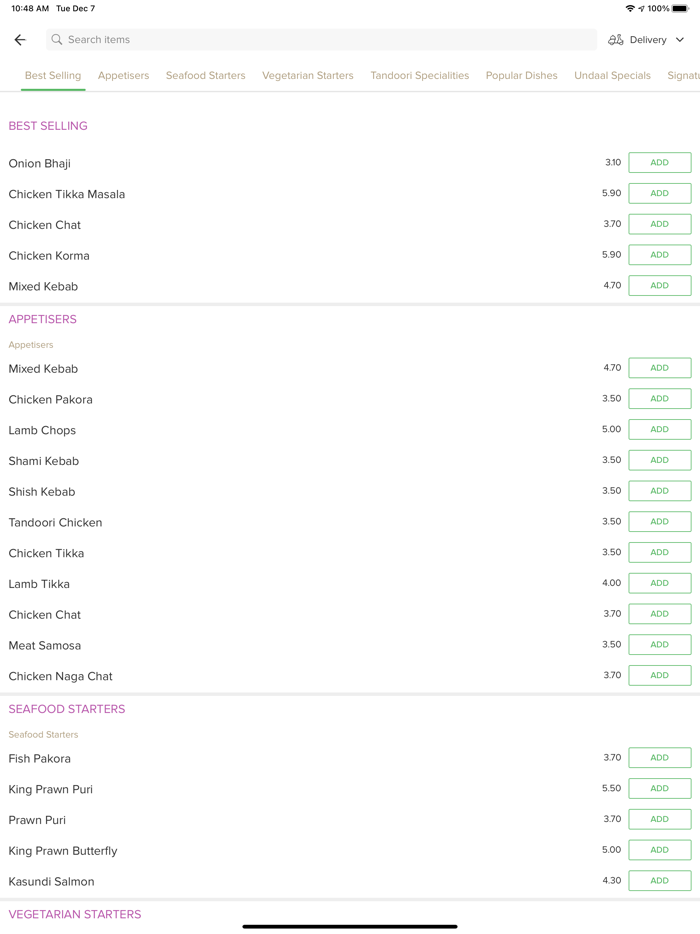Add Chicken Tikka Masala to order
This screenshot has height=934, width=700.
coord(659,194)
